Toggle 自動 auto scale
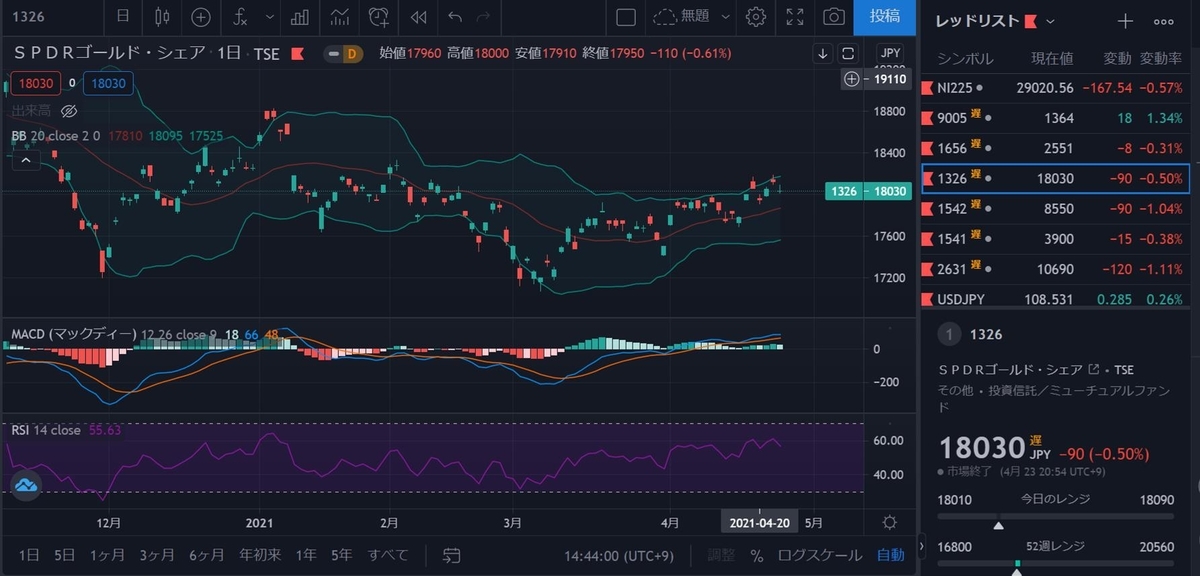The height and width of the screenshot is (576, 1200). [x=891, y=555]
